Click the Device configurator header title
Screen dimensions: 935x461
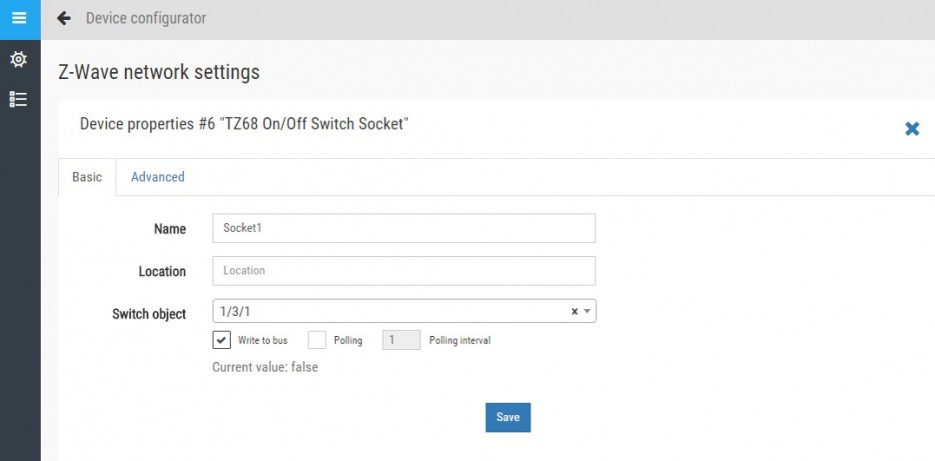146,18
